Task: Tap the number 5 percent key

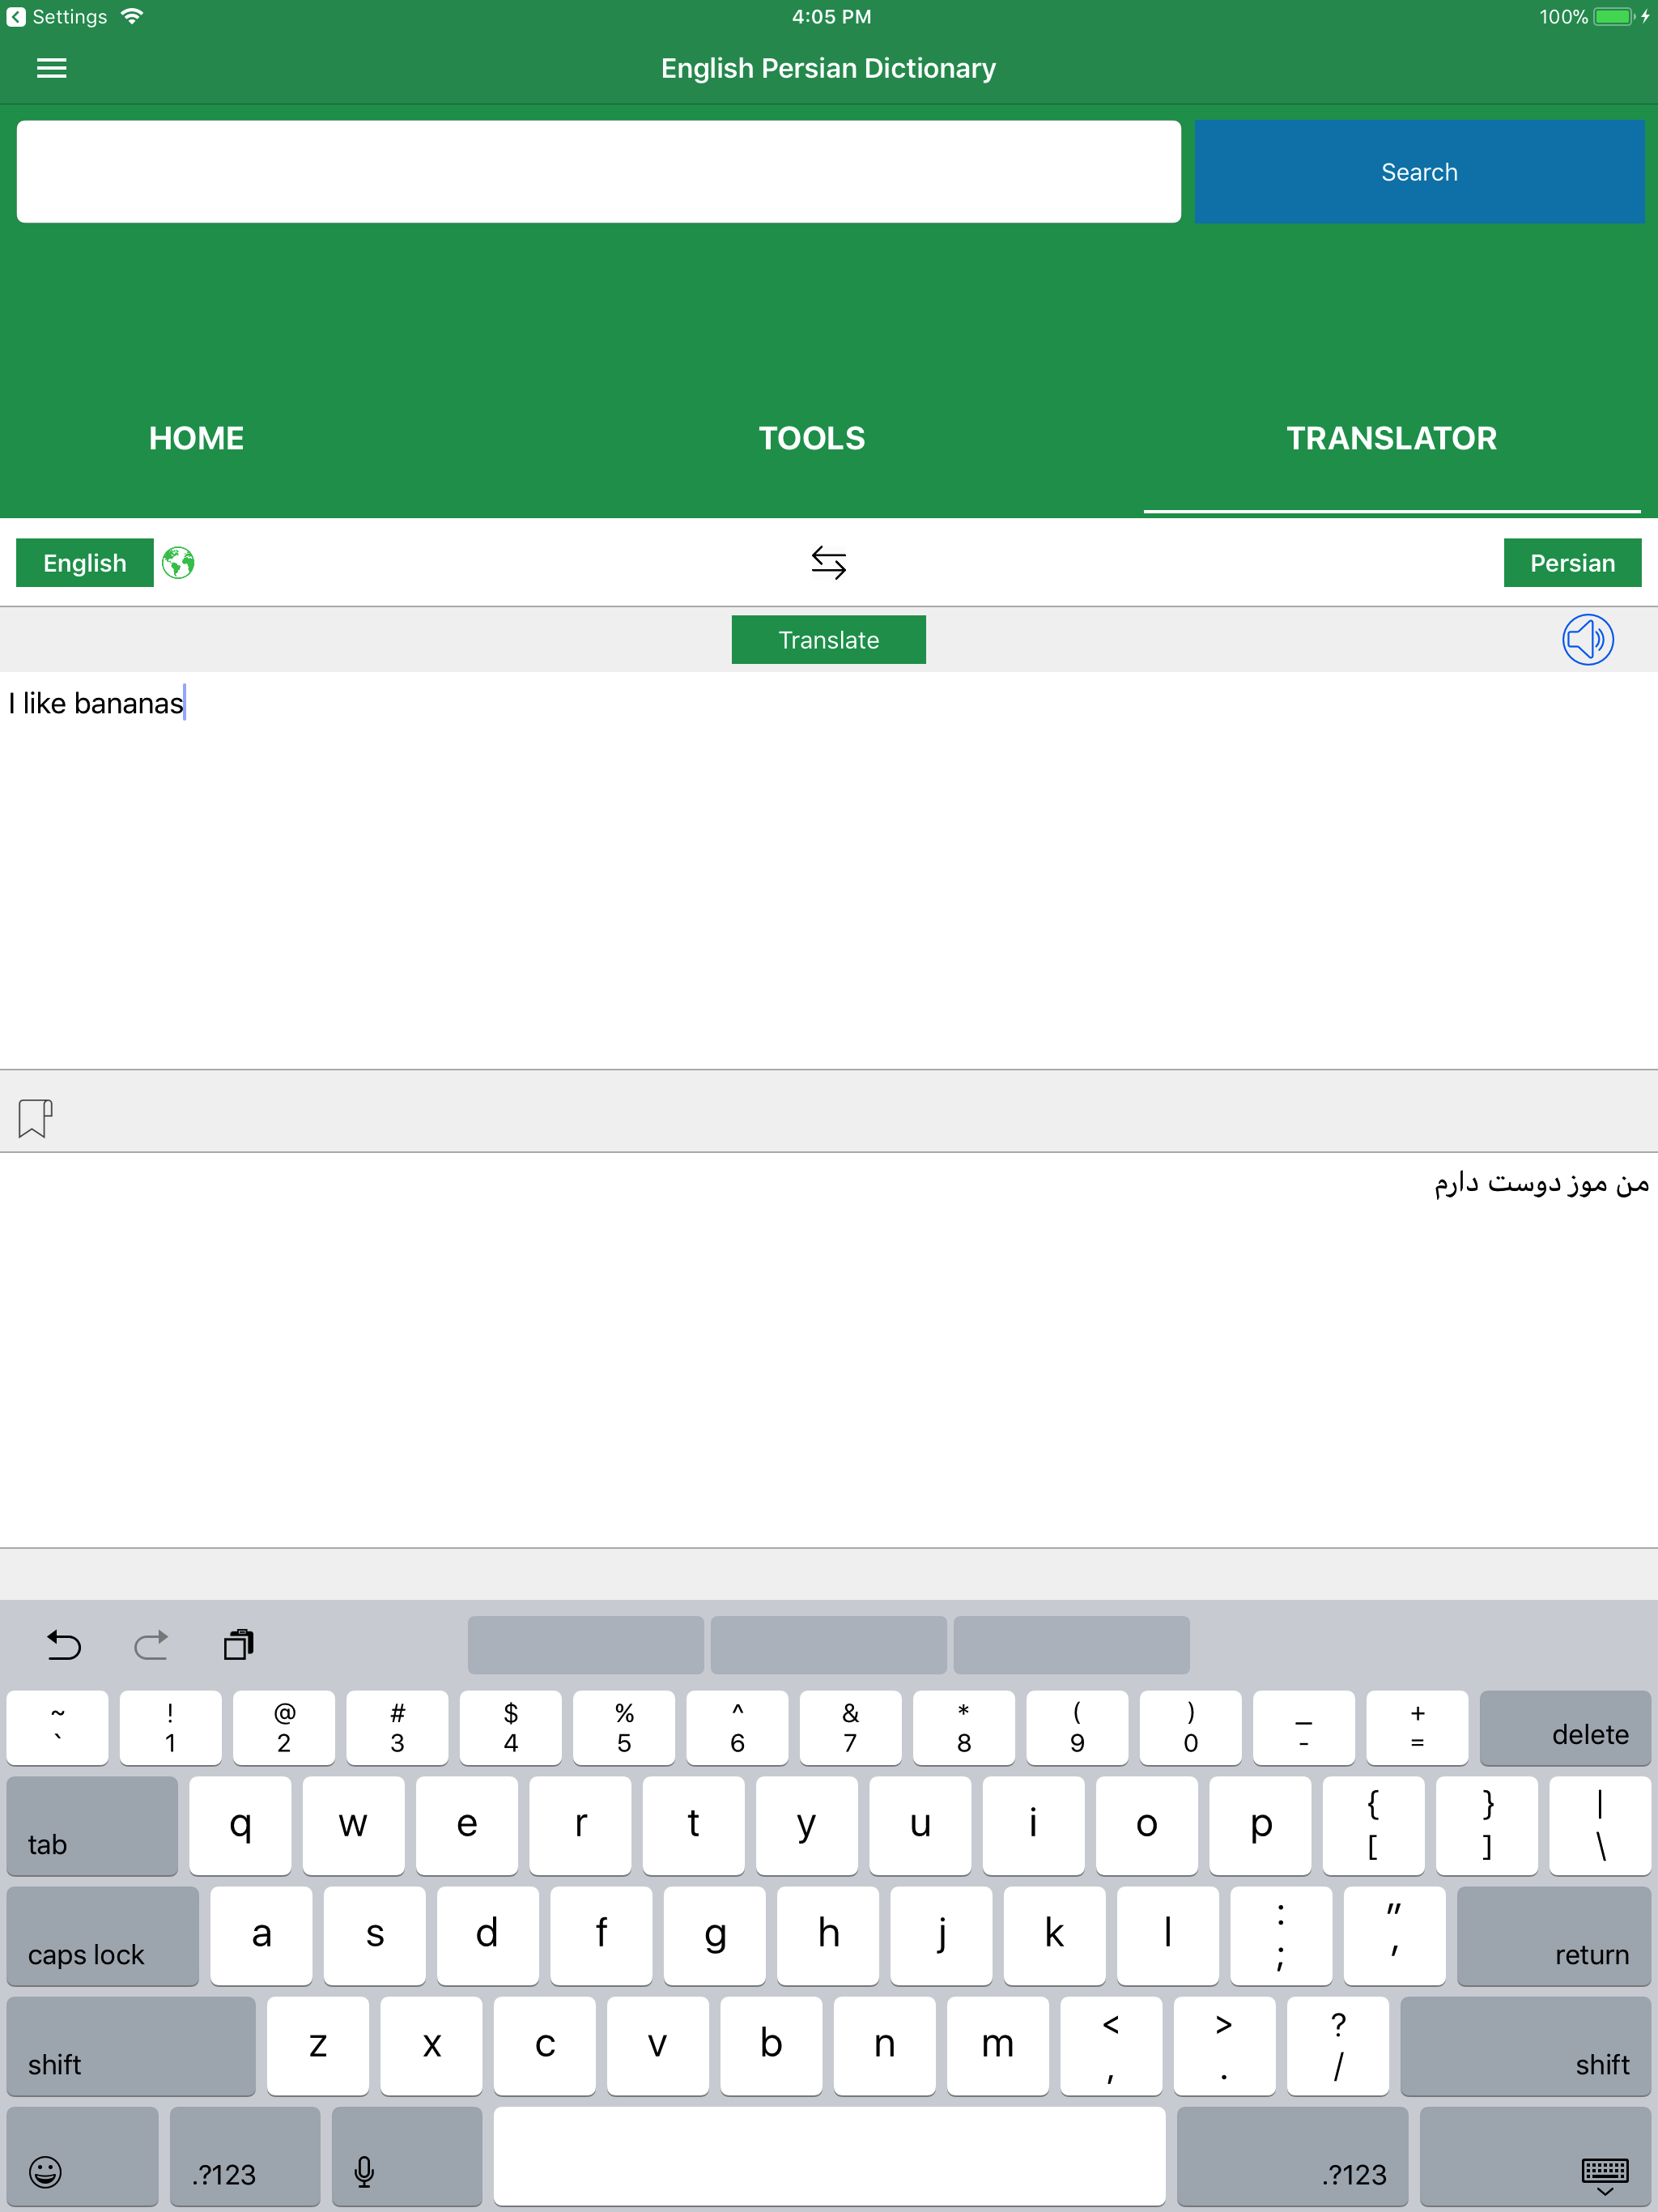Action: 624,1728
